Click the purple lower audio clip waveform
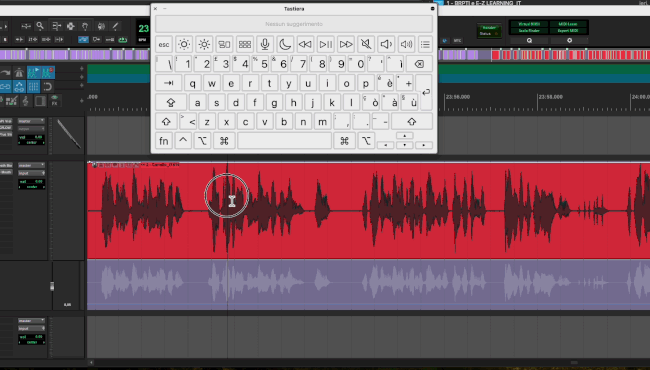The height and width of the screenshot is (370, 650). (368, 284)
